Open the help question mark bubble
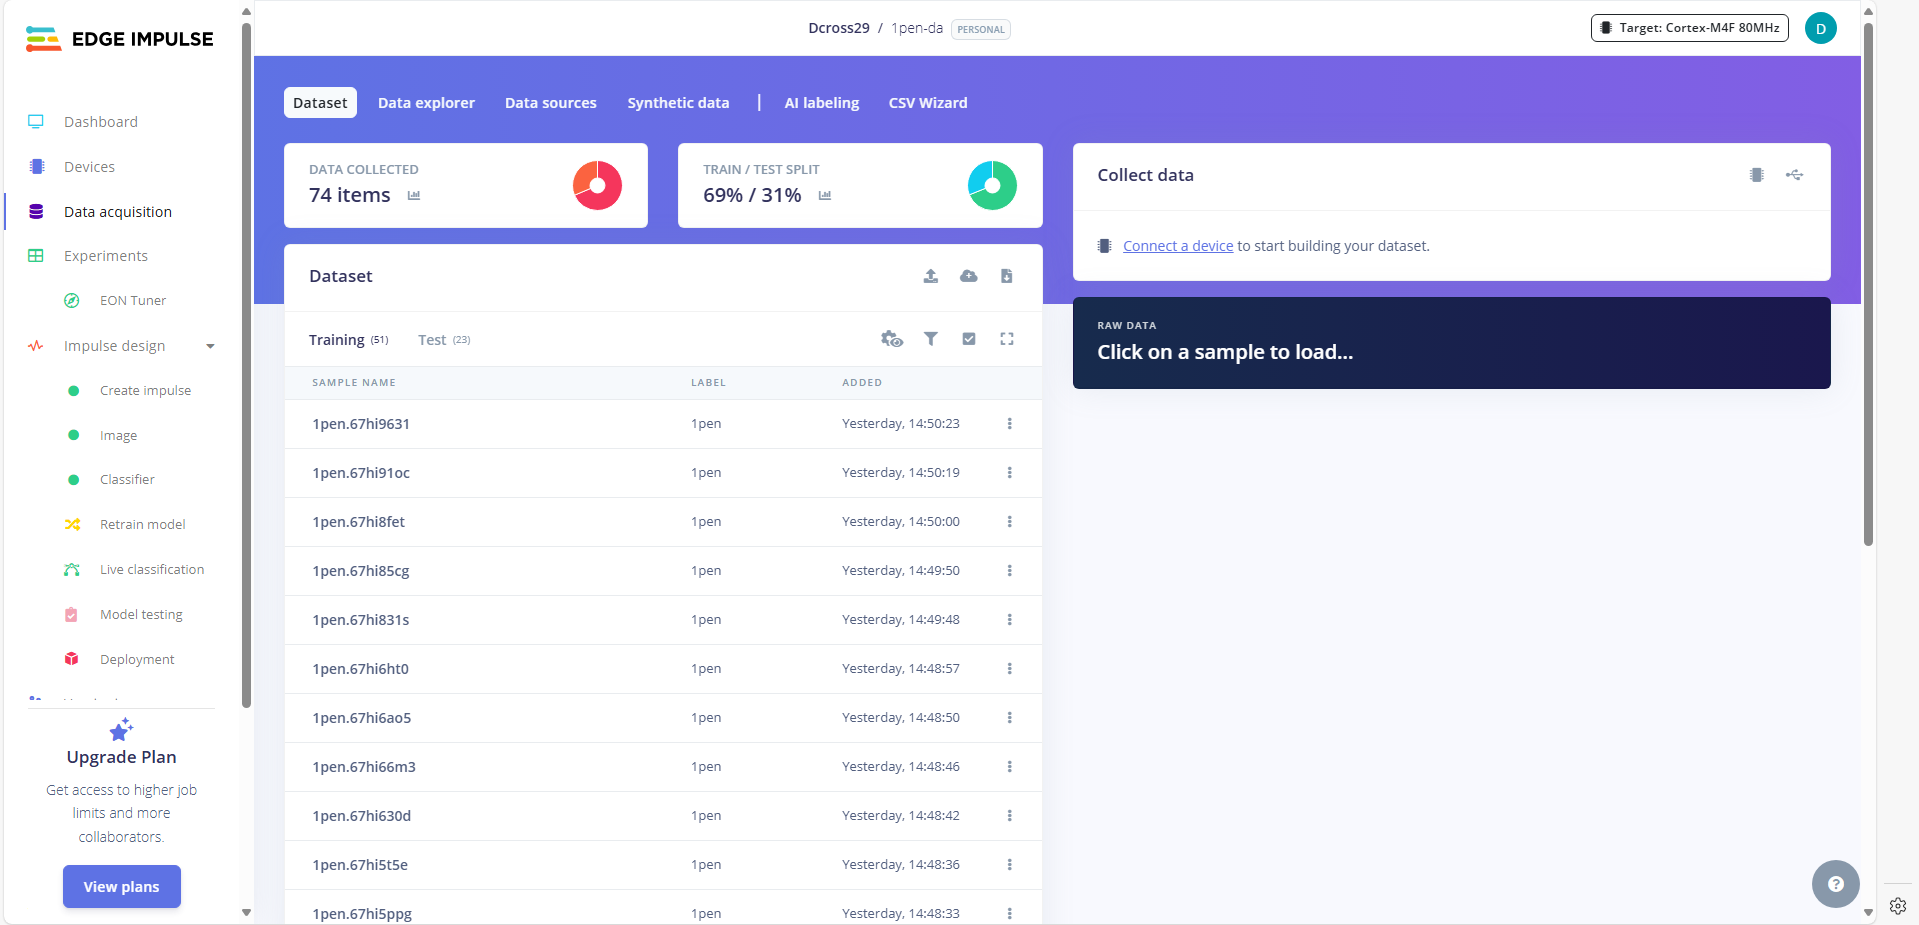This screenshot has width=1919, height=925. tap(1835, 884)
